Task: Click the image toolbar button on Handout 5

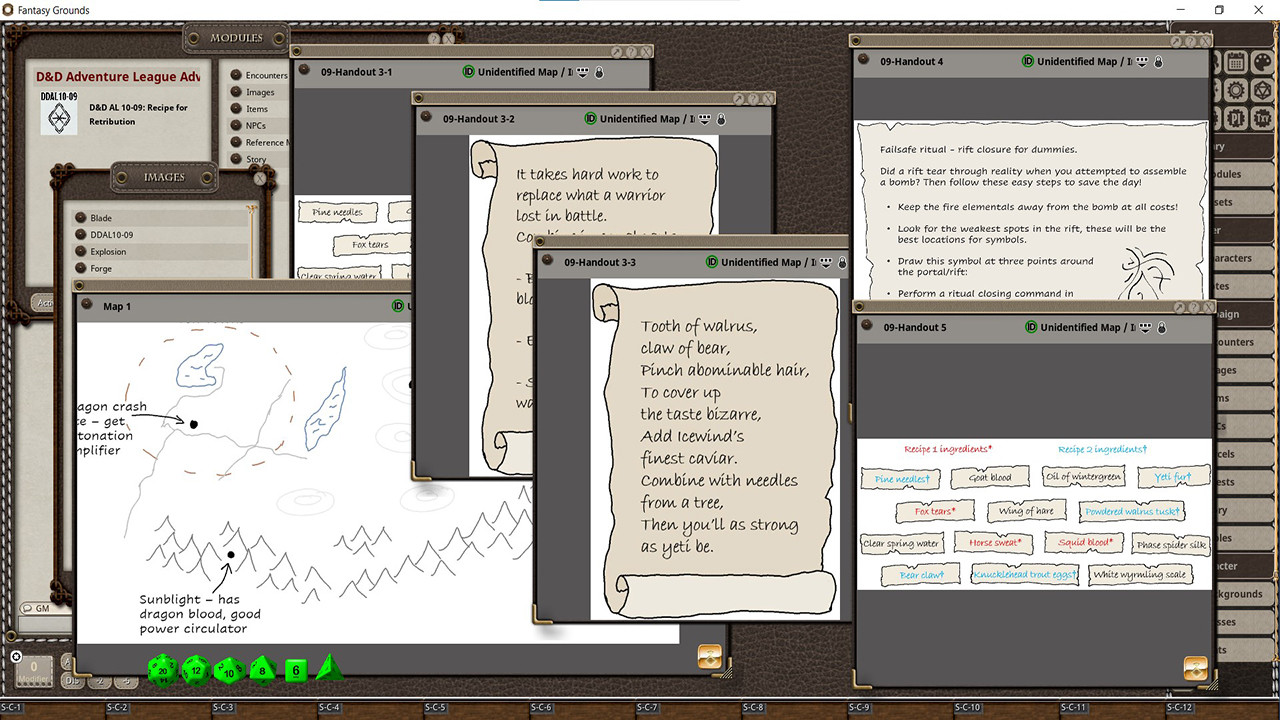Action: (1195, 667)
